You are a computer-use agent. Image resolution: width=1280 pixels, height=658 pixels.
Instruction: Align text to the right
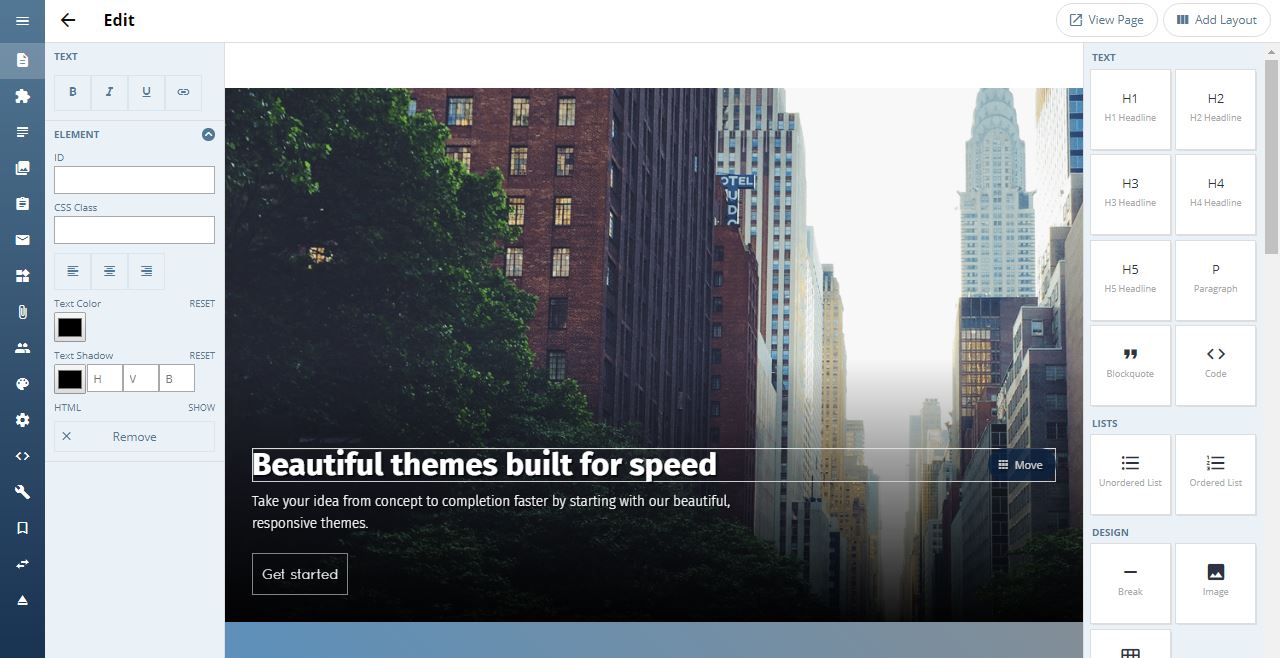point(146,271)
